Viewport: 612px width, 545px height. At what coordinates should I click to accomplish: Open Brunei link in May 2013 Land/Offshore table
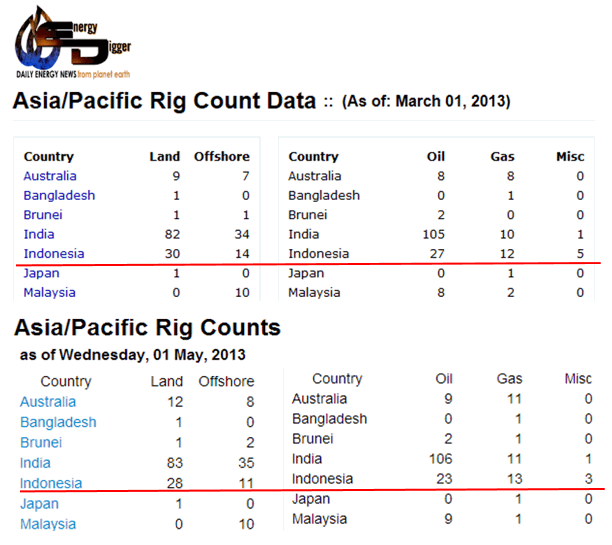pyautogui.click(x=41, y=442)
